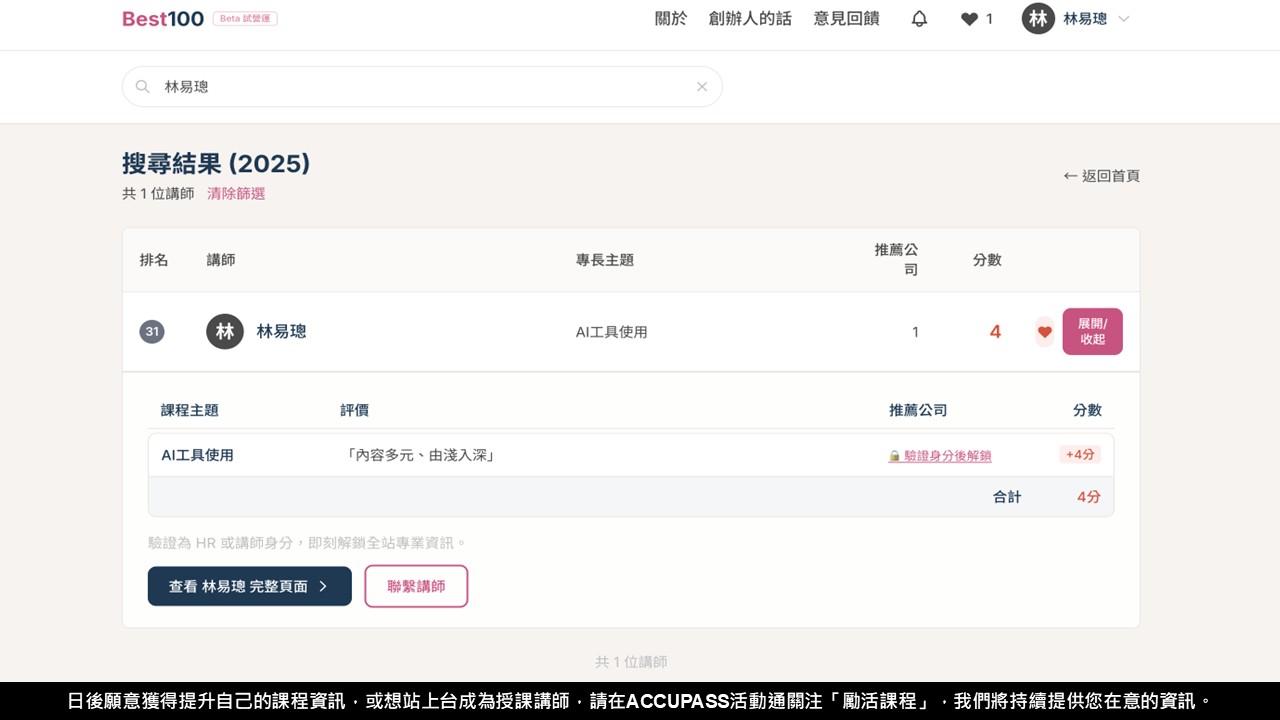Screen dimensions: 1280x720
Task: Click the Best100 logo
Action: [x=163, y=19]
